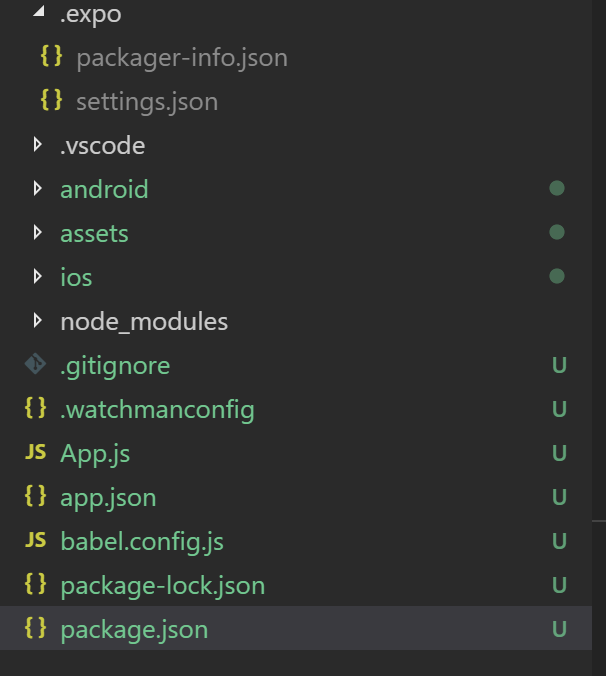This screenshot has width=606, height=676.
Task: Click the braces icon beside app.json
Action: click(x=35, y=496)
